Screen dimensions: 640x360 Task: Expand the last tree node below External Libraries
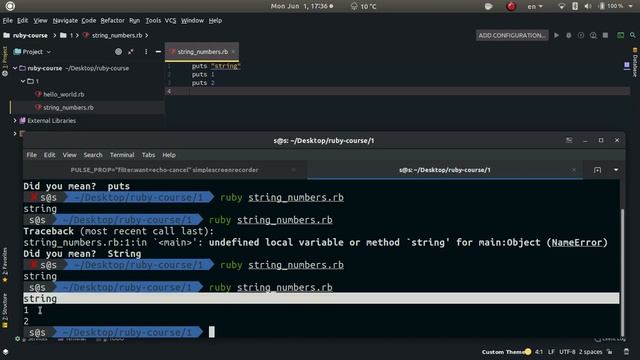[15, 133]
